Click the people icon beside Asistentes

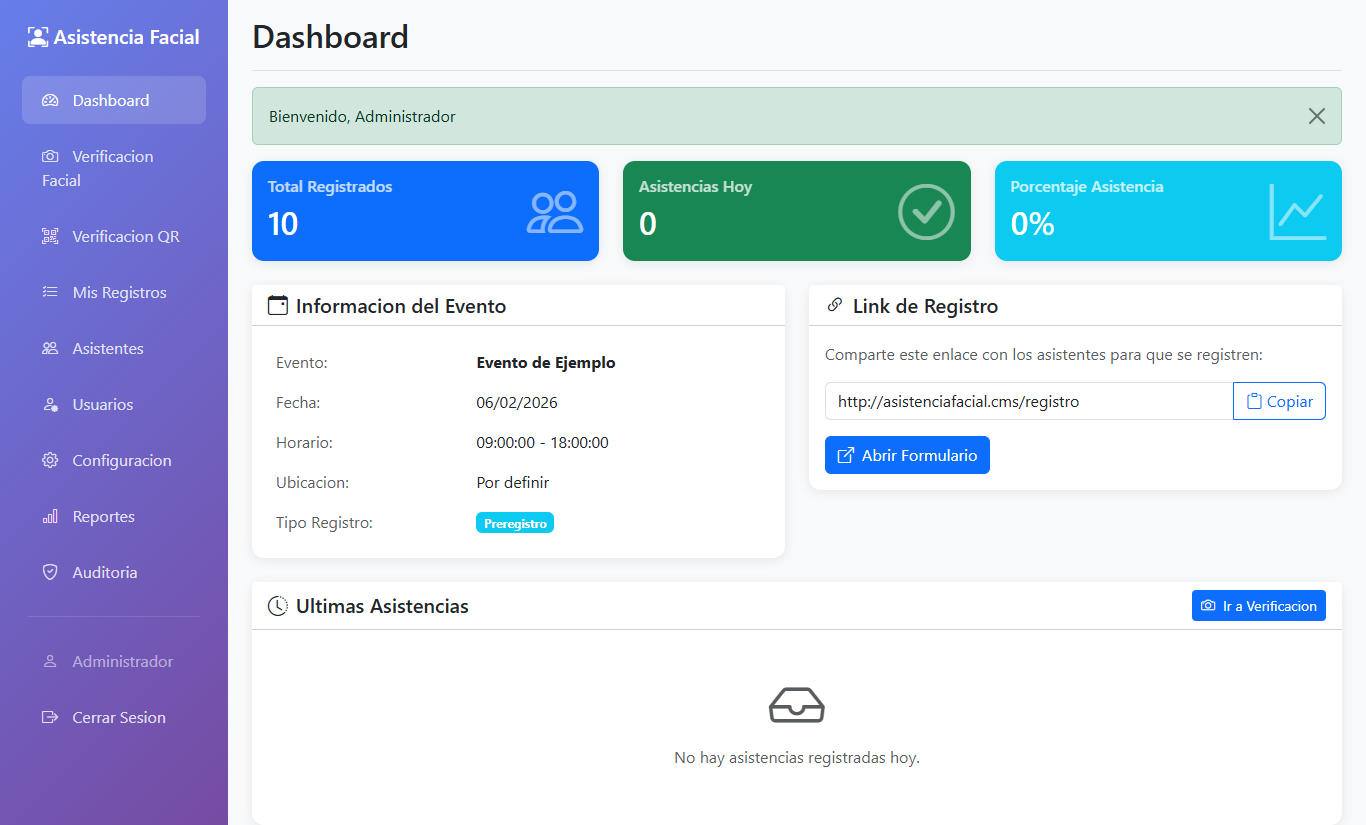click(x=50, y=349)
